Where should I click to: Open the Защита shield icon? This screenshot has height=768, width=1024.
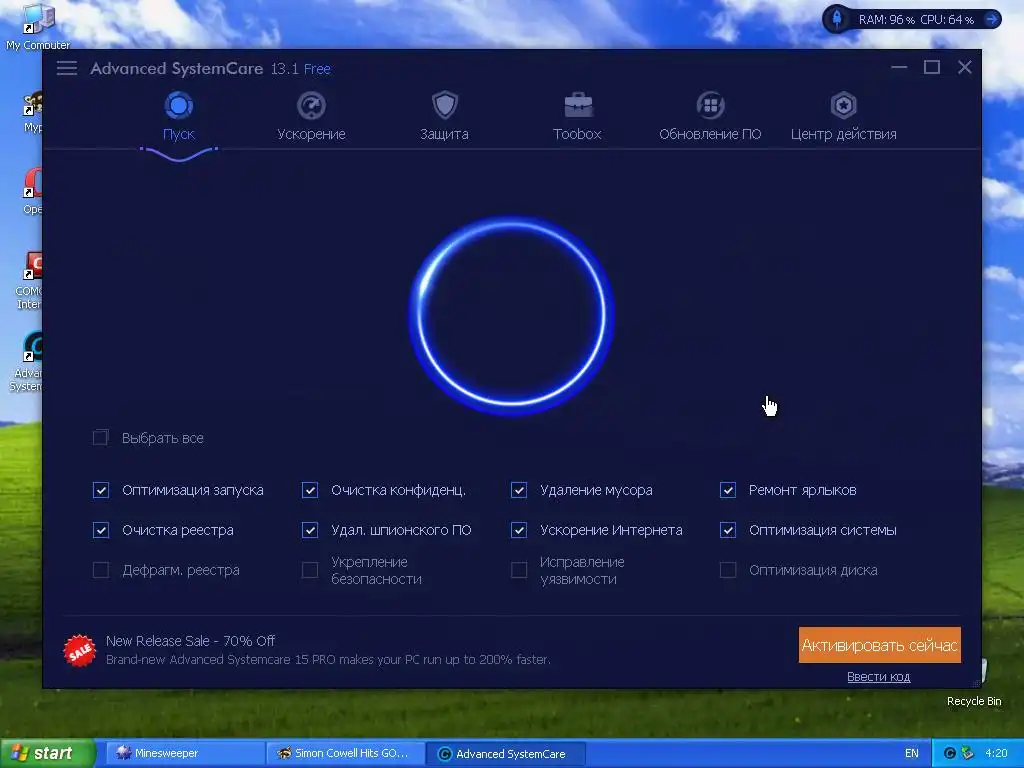445,105
